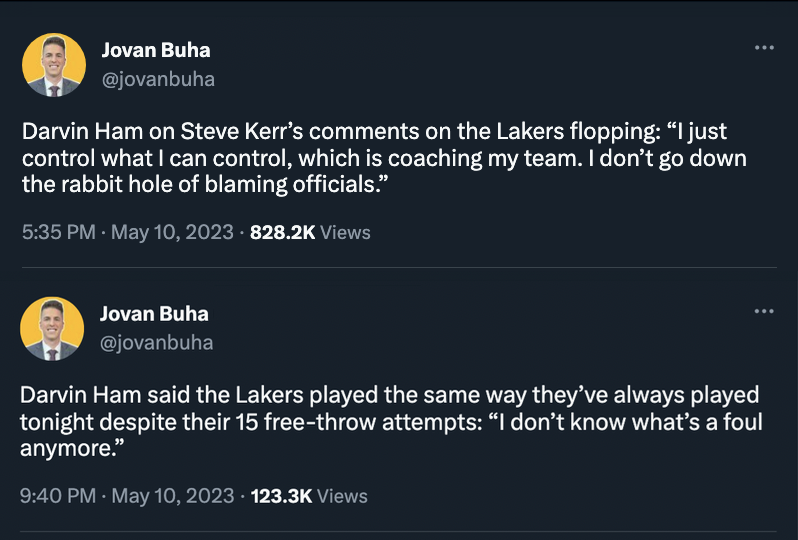Click the 5:35 PM timestamp
This screenshot has width=798, height=540.
click(58, 233)
